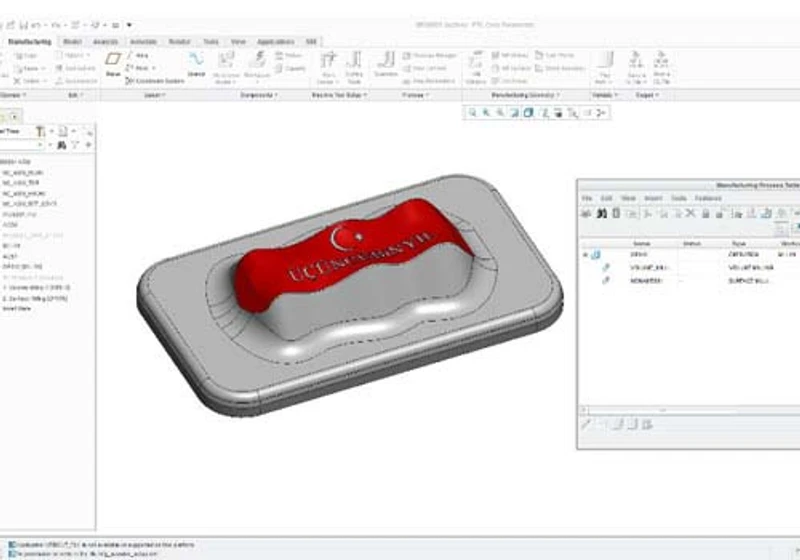This screenshot has height=560, width=800.
Task: Click the Point datum tool
Action: [x=139, y=68]
